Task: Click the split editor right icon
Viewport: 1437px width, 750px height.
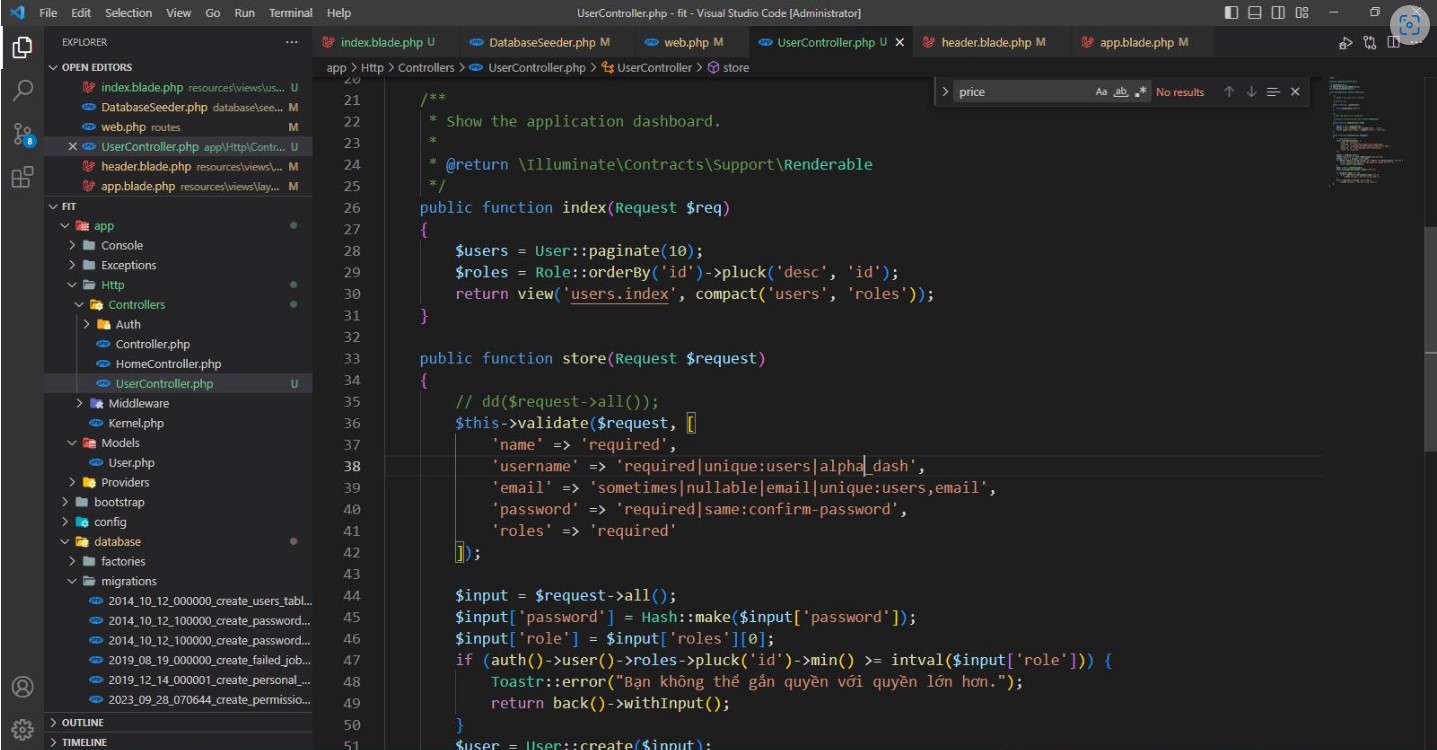Action: tap(1393, 43)
